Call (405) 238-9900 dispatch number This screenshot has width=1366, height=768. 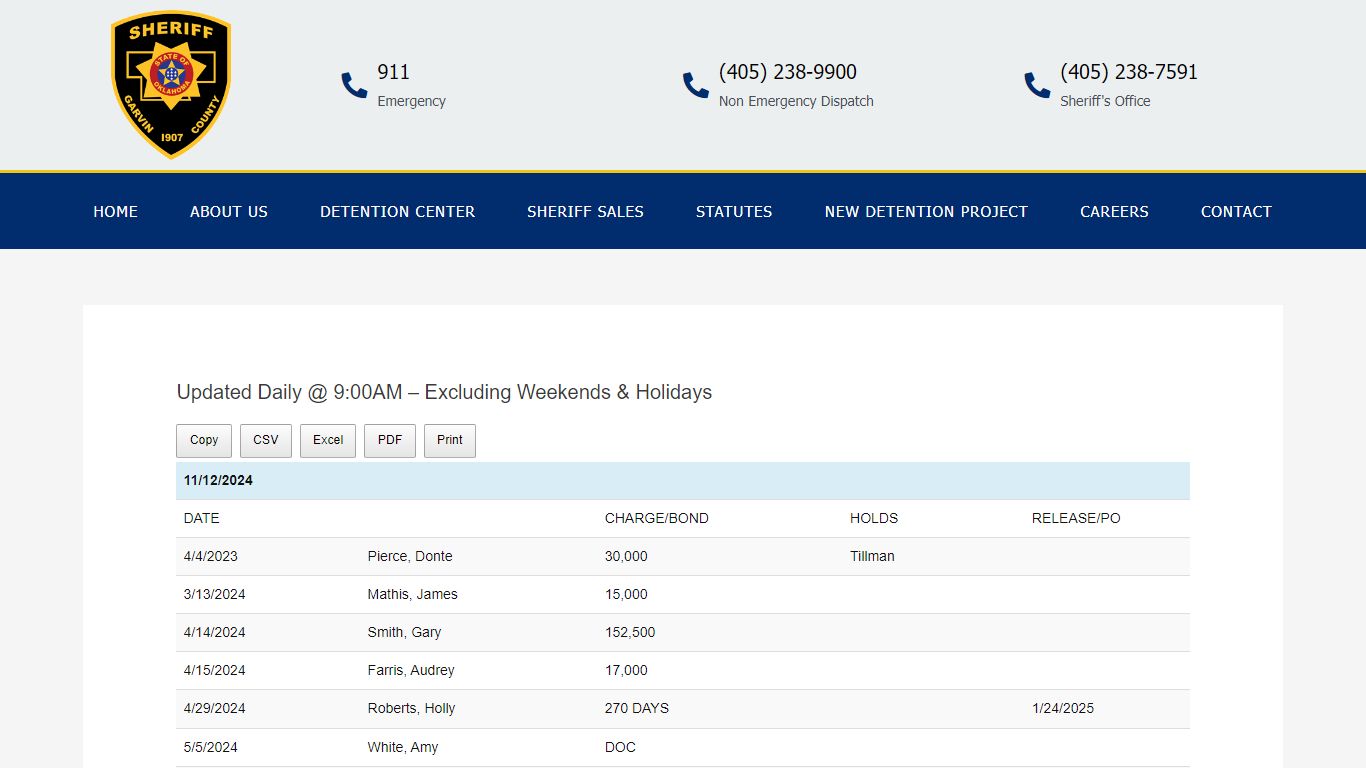click(x=788, y=72)
